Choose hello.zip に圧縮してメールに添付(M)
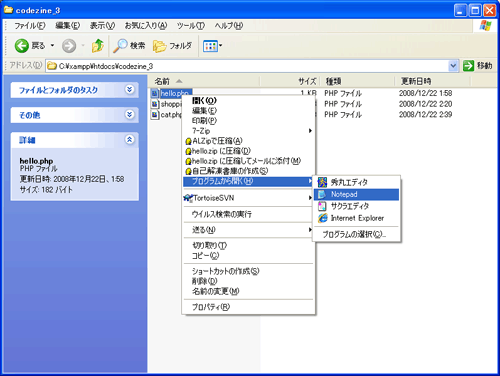 pos(249,161)
